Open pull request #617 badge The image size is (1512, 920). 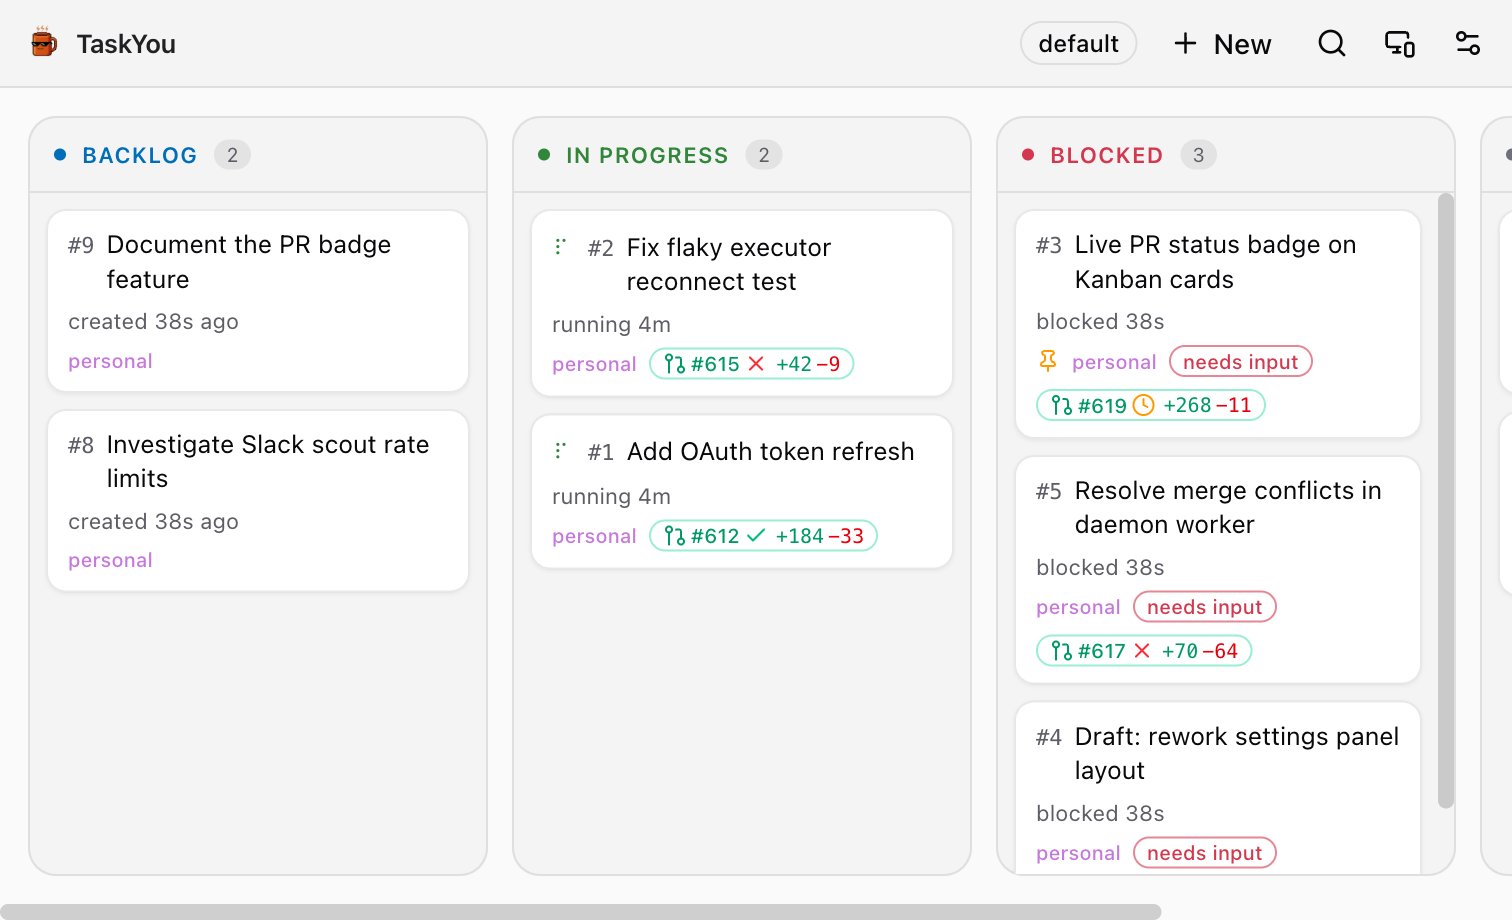click(x=1144, y=651)
